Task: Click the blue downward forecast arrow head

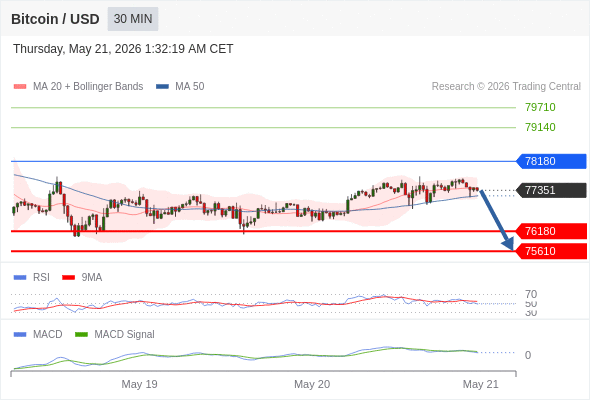Action: click(x=508, y=244)
